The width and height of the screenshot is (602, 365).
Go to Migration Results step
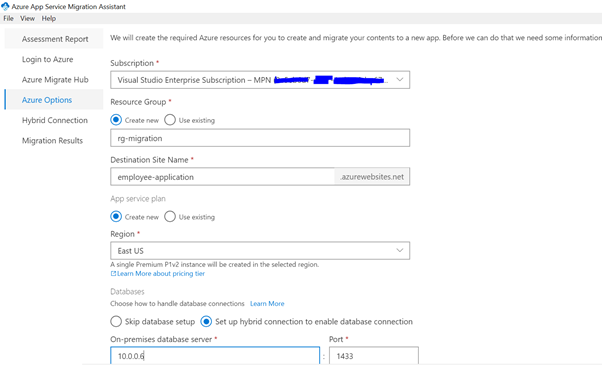coord(54,140)
